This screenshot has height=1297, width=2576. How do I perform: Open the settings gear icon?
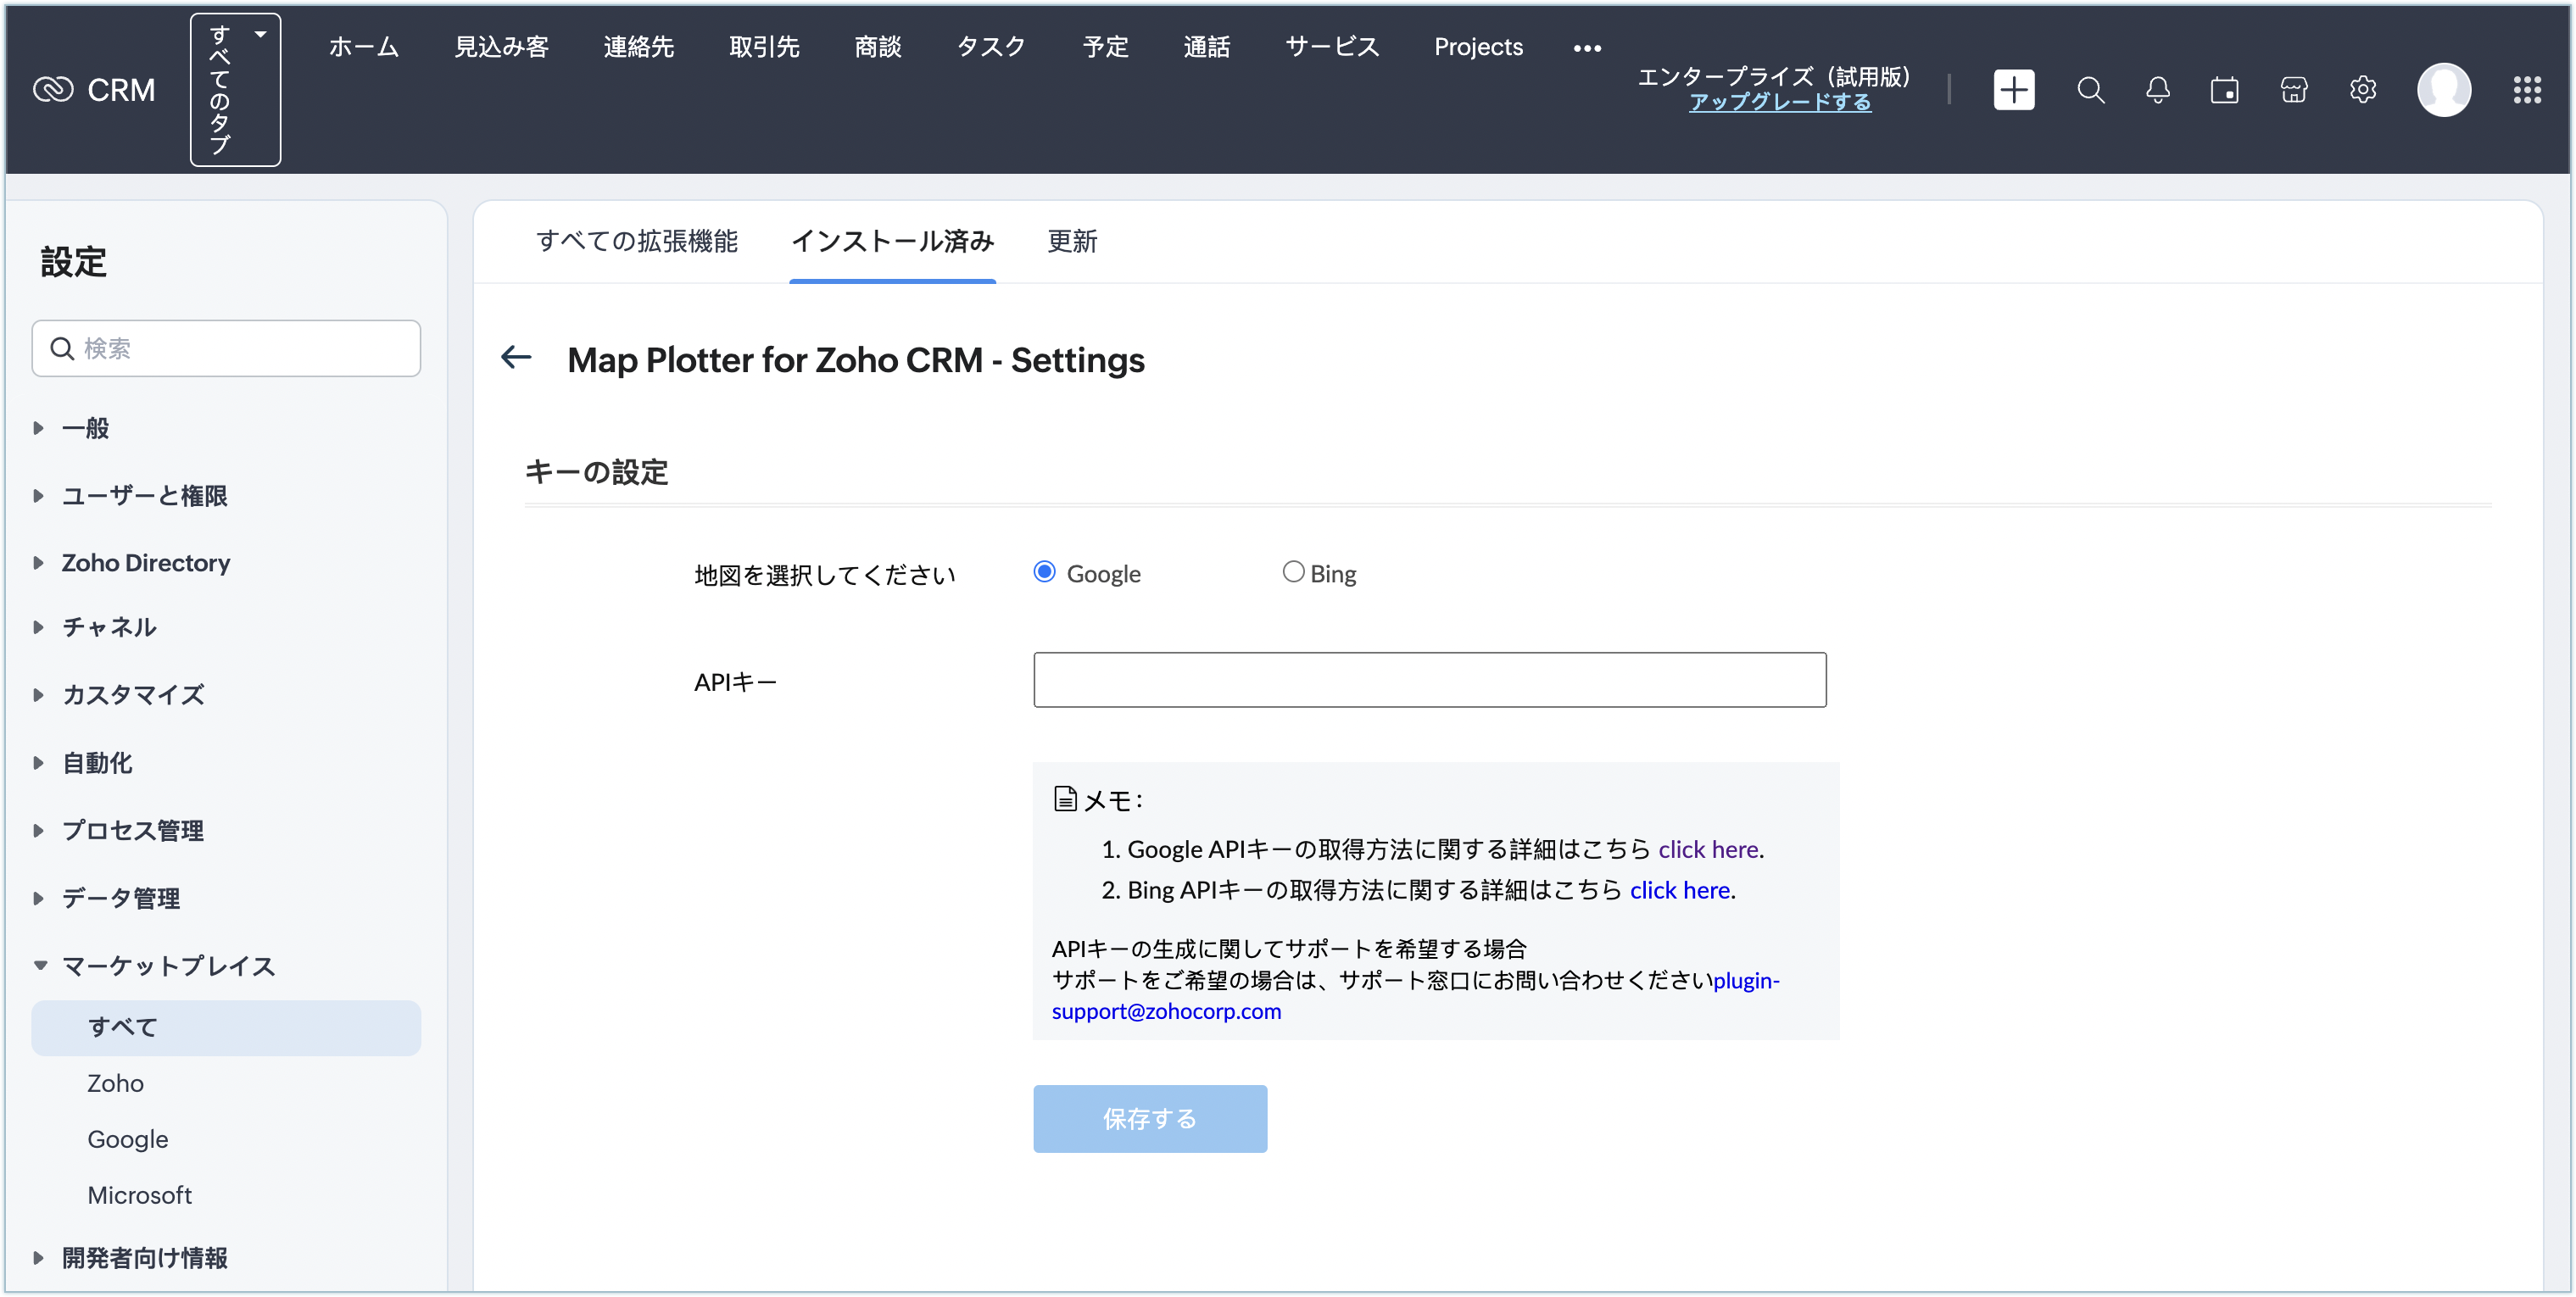pos(2362,90)
